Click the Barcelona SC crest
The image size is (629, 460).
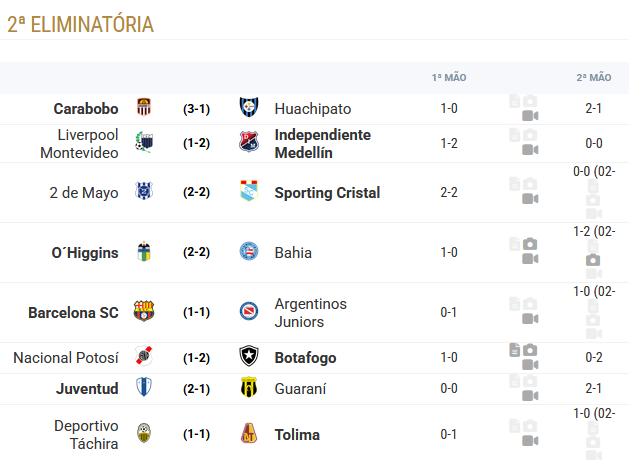[144, 312]
